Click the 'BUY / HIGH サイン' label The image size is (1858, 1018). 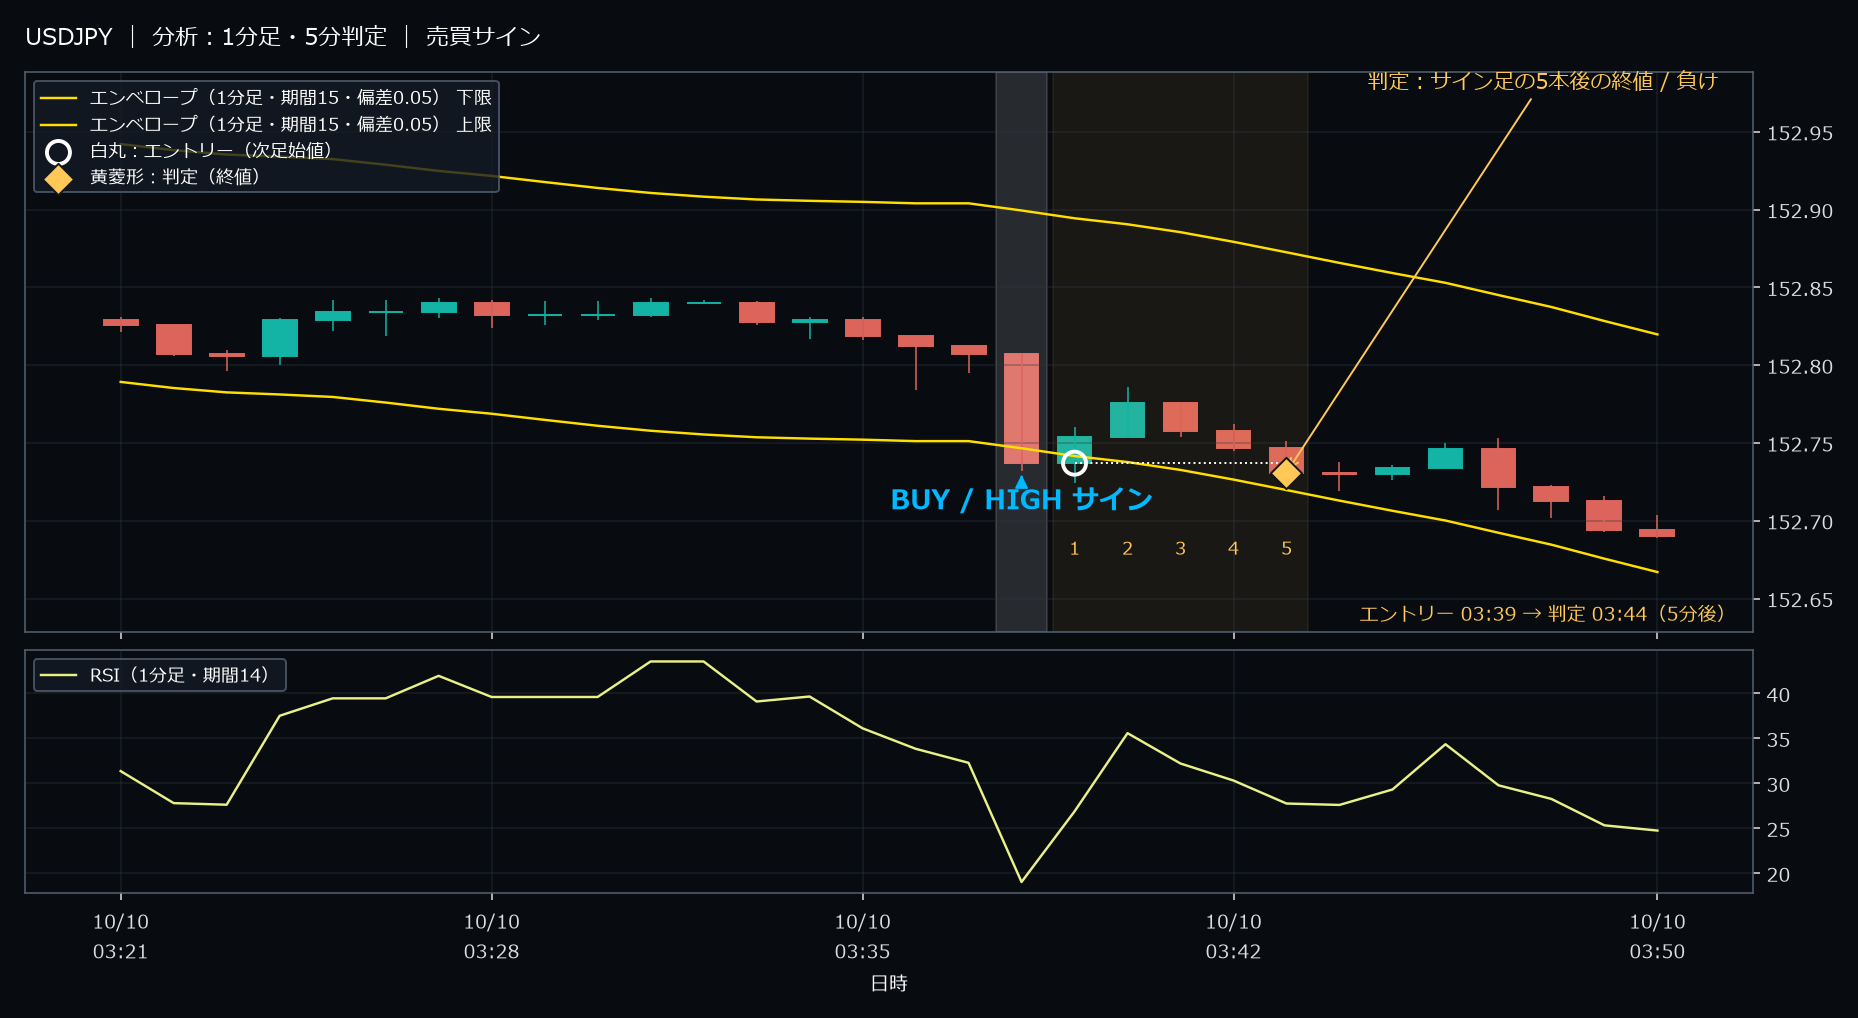(x=1021, y=500)
